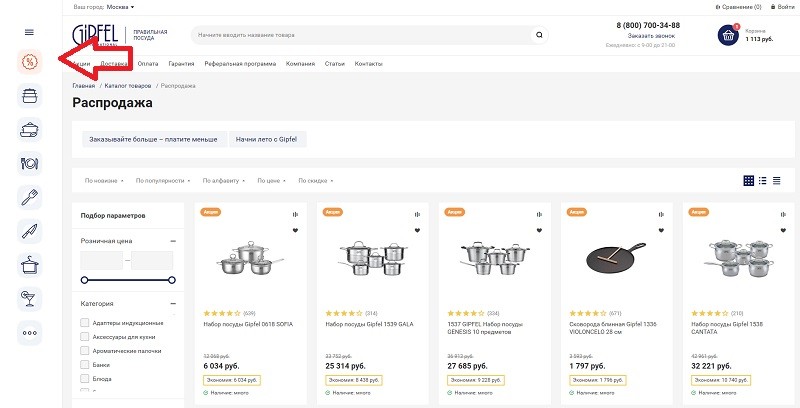
Task: Click the cocktail glass category icon
Action: click(30, 297)
